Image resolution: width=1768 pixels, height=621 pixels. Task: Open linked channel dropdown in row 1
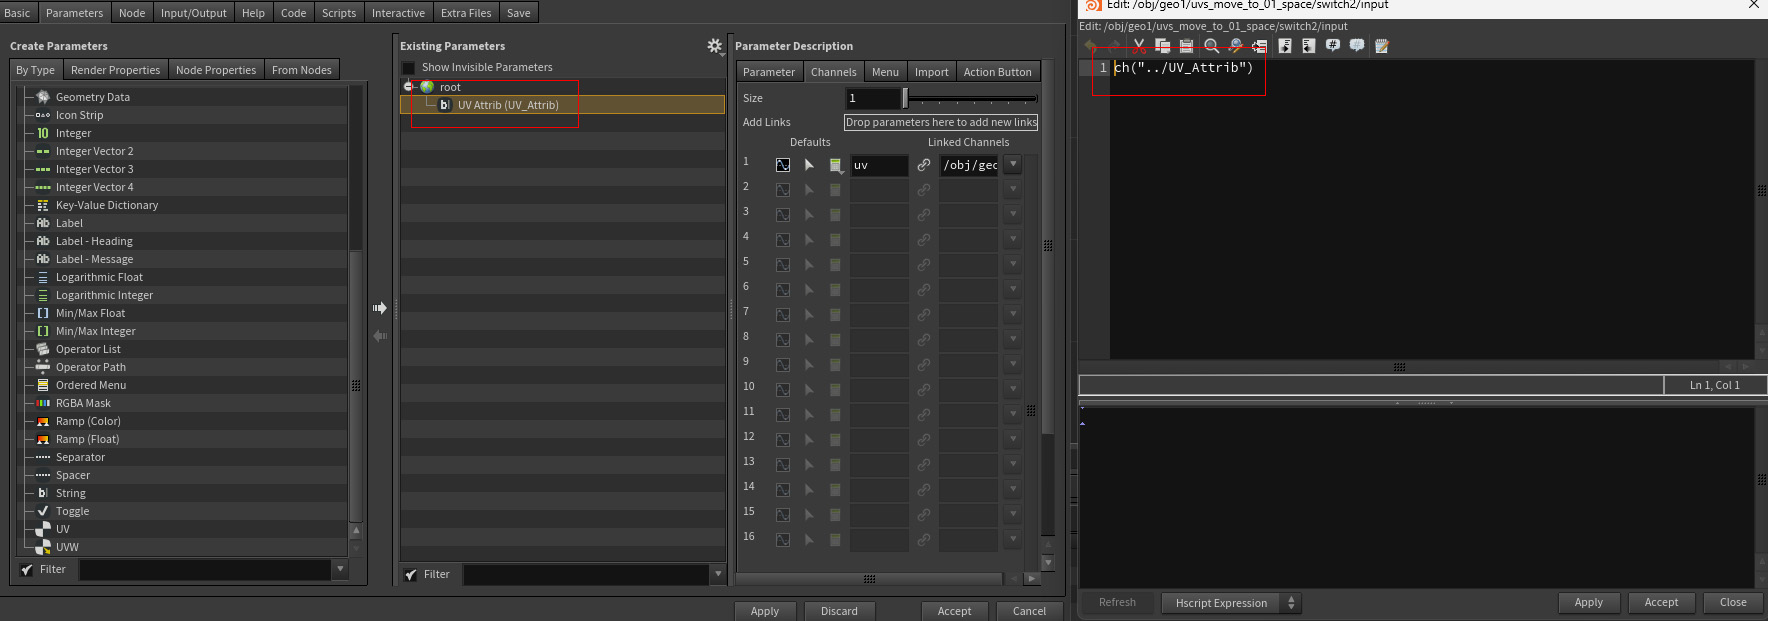(x=1013, y=165)
